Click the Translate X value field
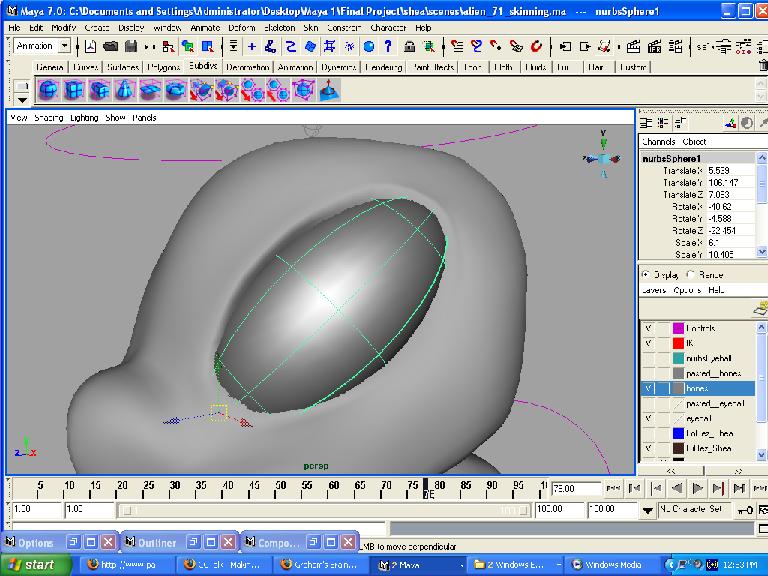The width and height of the screenshot is (768, 576). 730,170
